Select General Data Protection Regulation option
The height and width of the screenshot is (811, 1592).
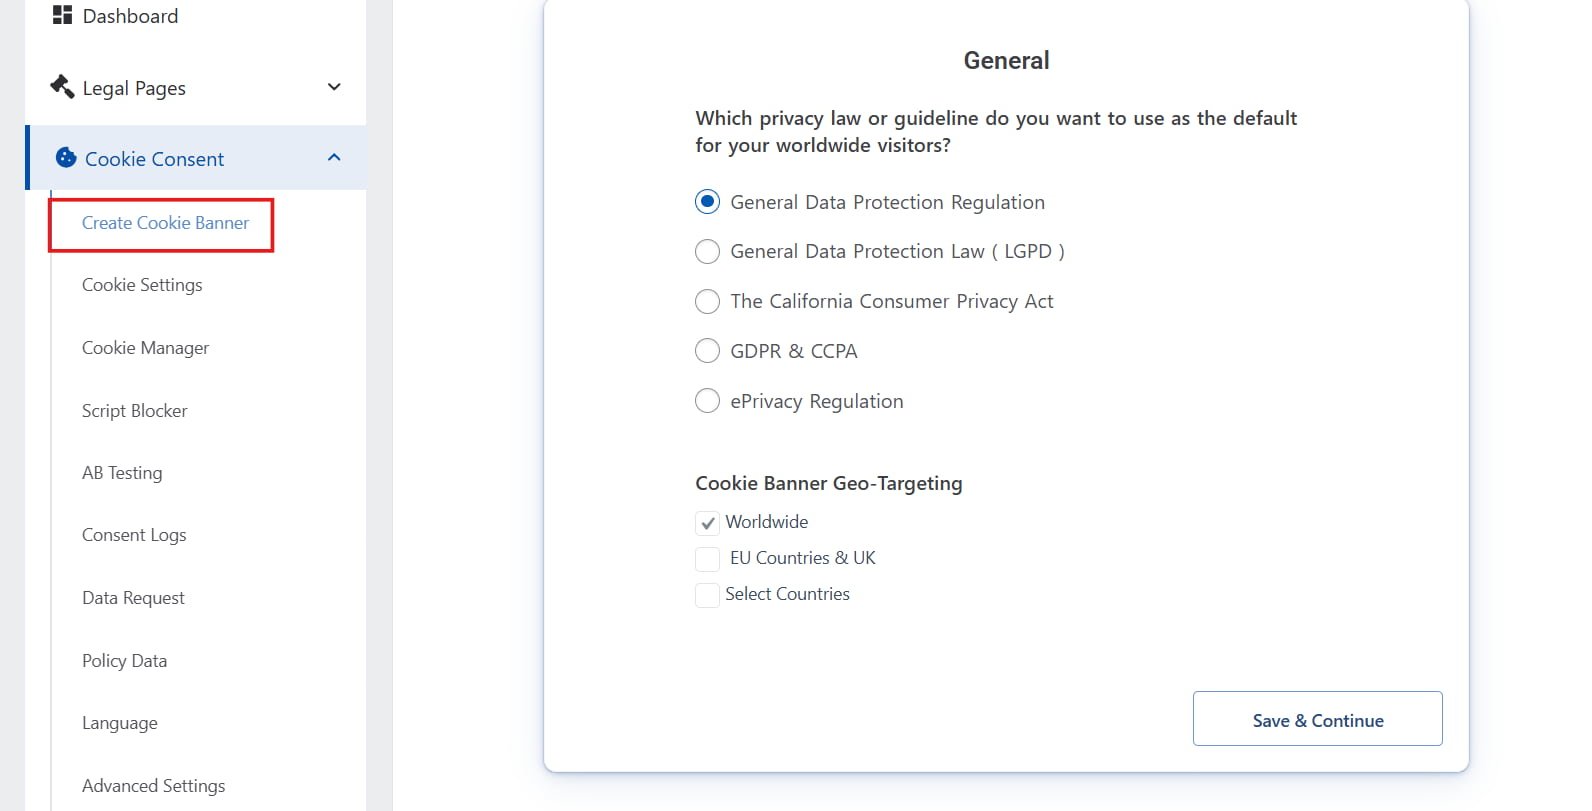pyautogui.click(x=707, y=202)
